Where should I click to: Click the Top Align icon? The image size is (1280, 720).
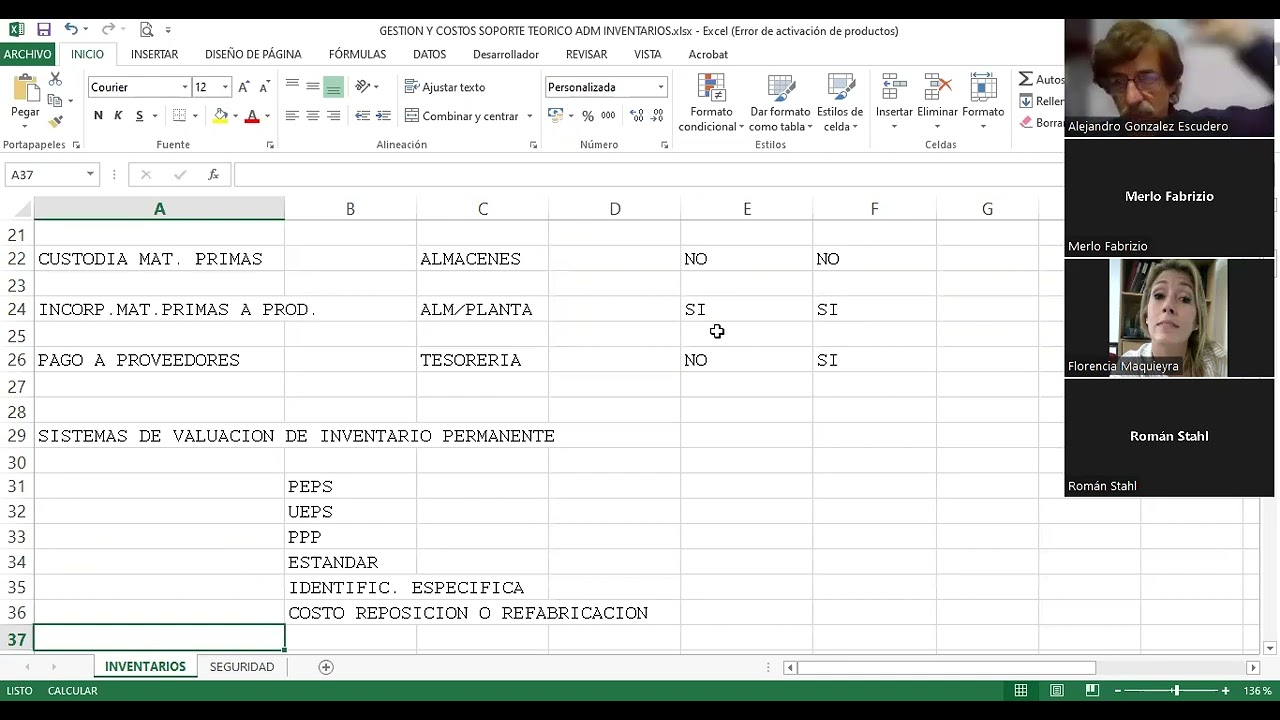pos(292,87)
